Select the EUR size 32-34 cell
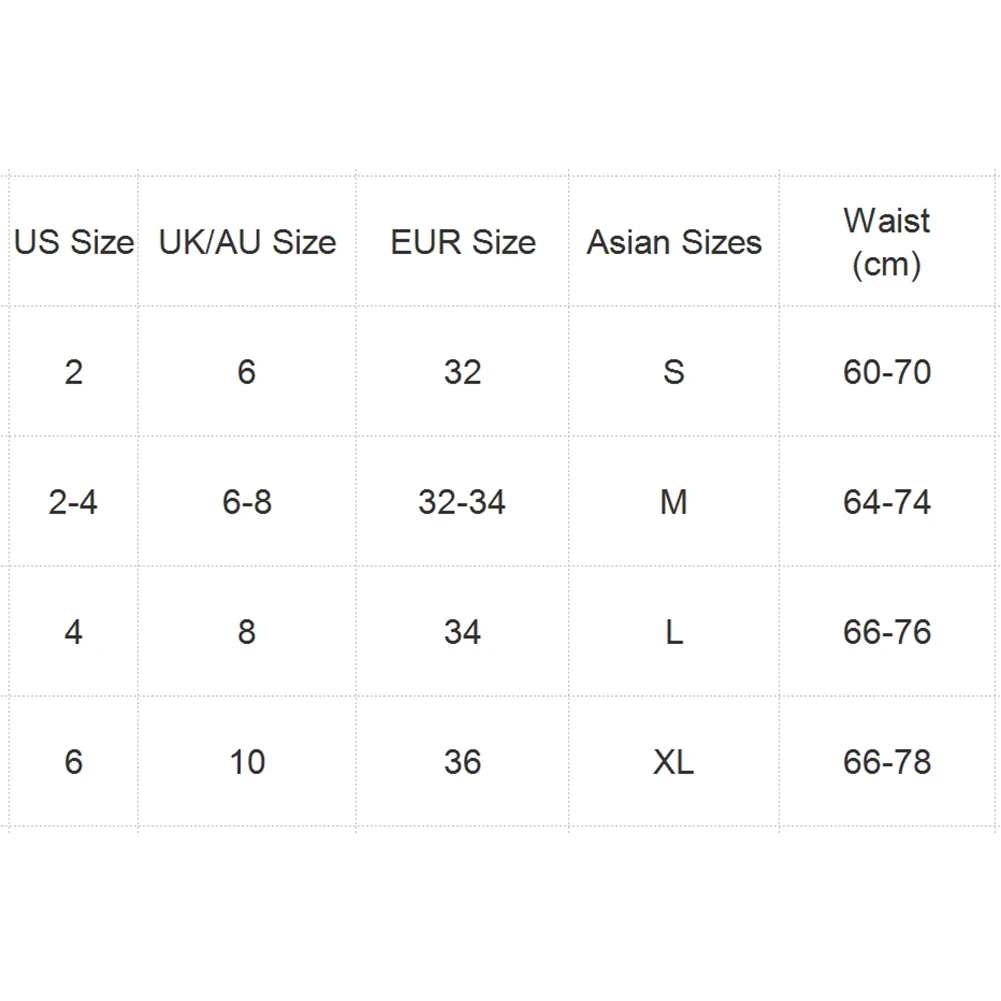Screen dimensions: 1001x1001 [x=462, y=502]
